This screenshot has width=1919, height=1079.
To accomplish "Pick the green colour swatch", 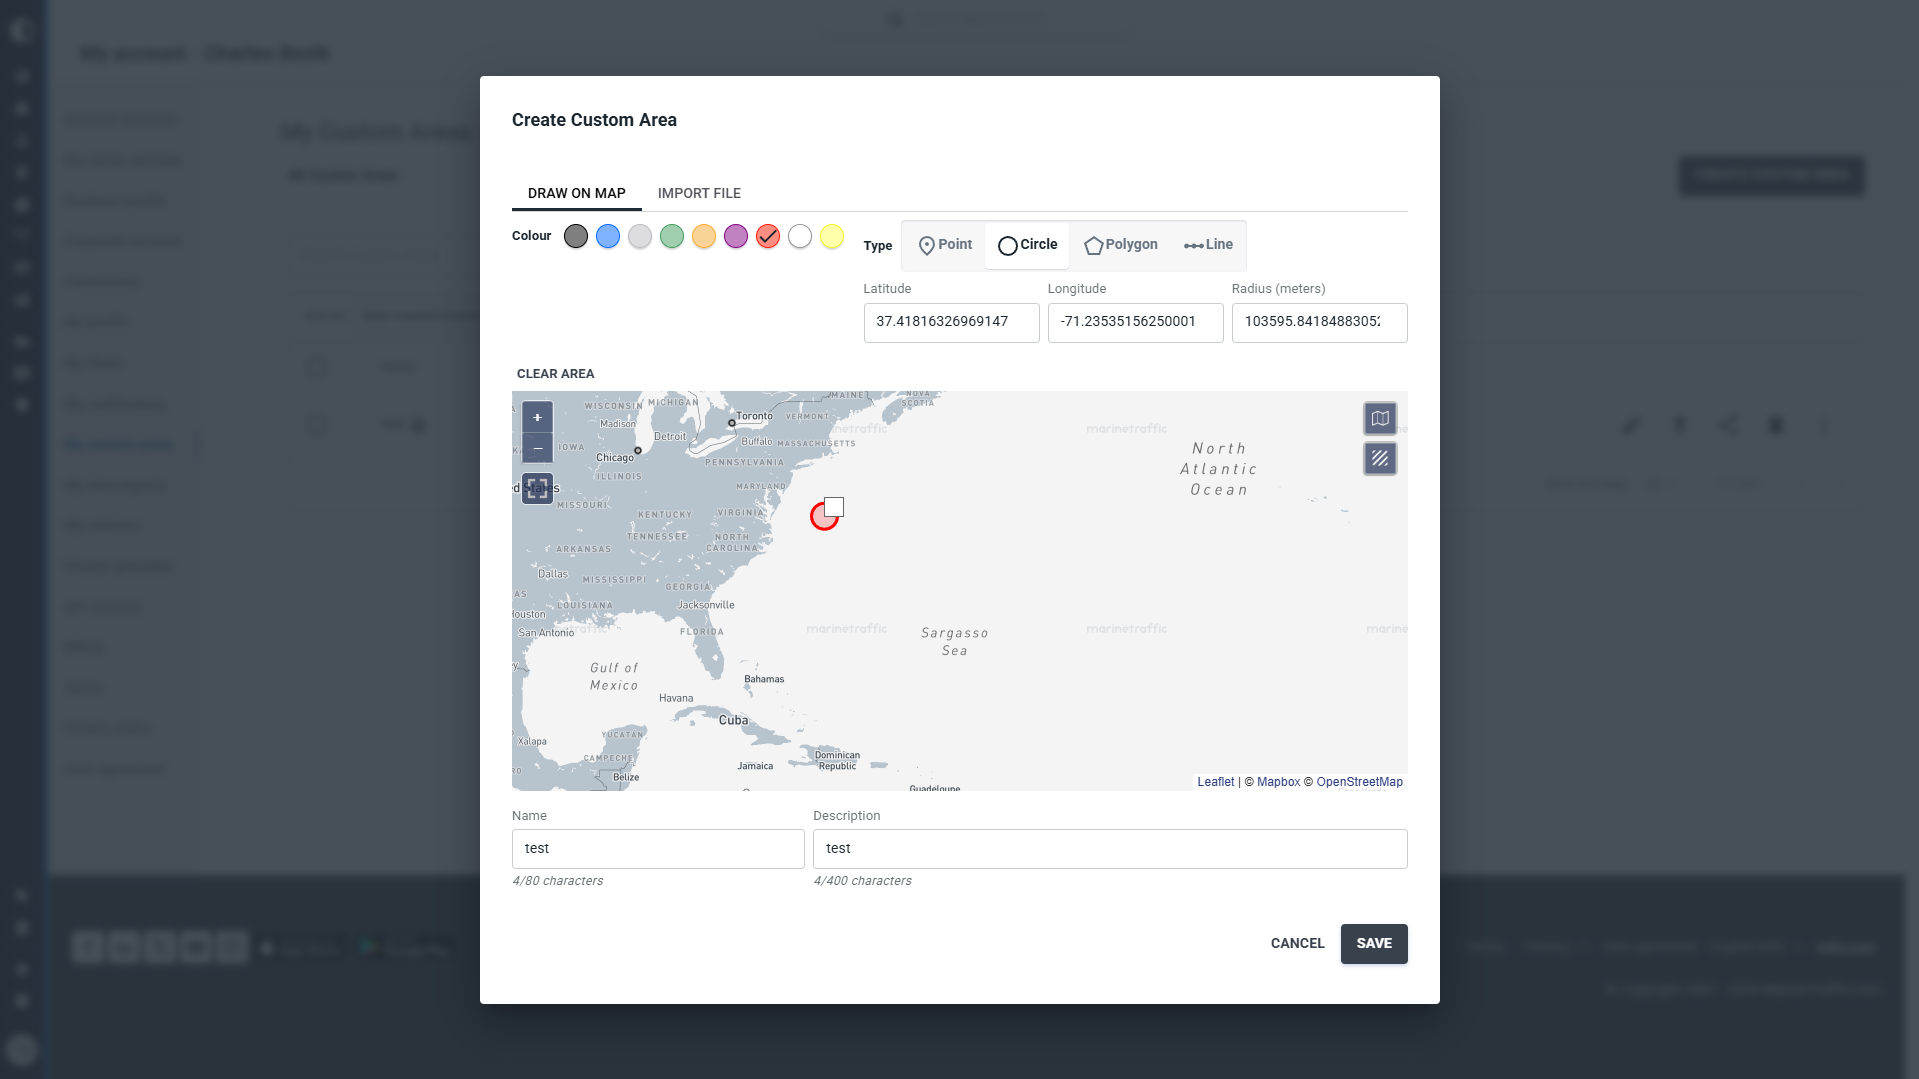I will [x=672, y=236].
